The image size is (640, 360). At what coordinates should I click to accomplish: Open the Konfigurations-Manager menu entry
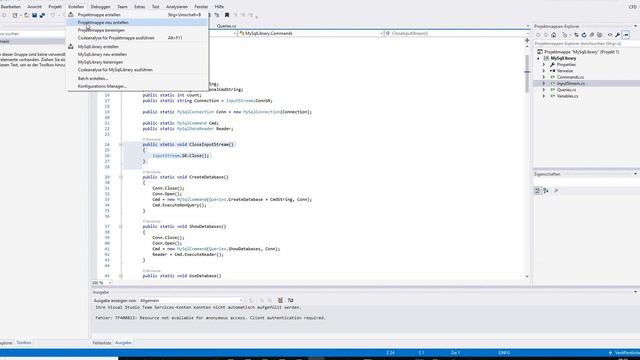138,86
